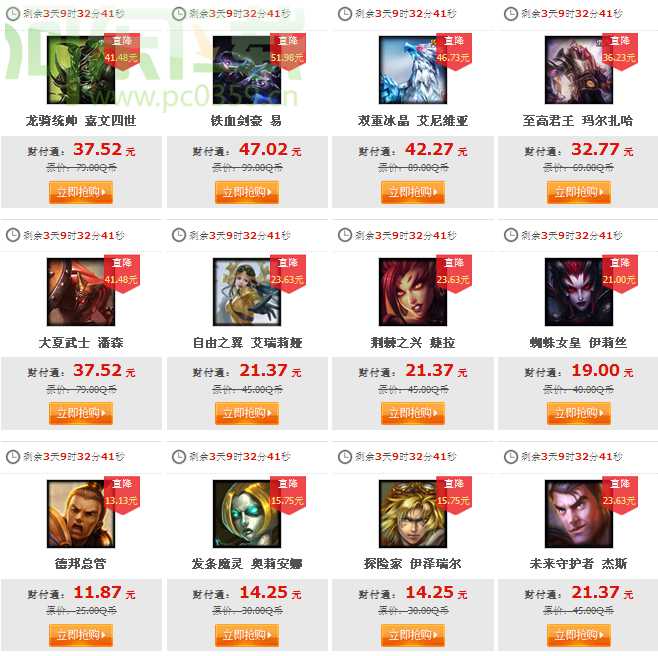Purchase 双重冰晶 艾尼维亚 via 立即抢购
The width and height of the screenshot is (658, 656).
tap(413, 192)
